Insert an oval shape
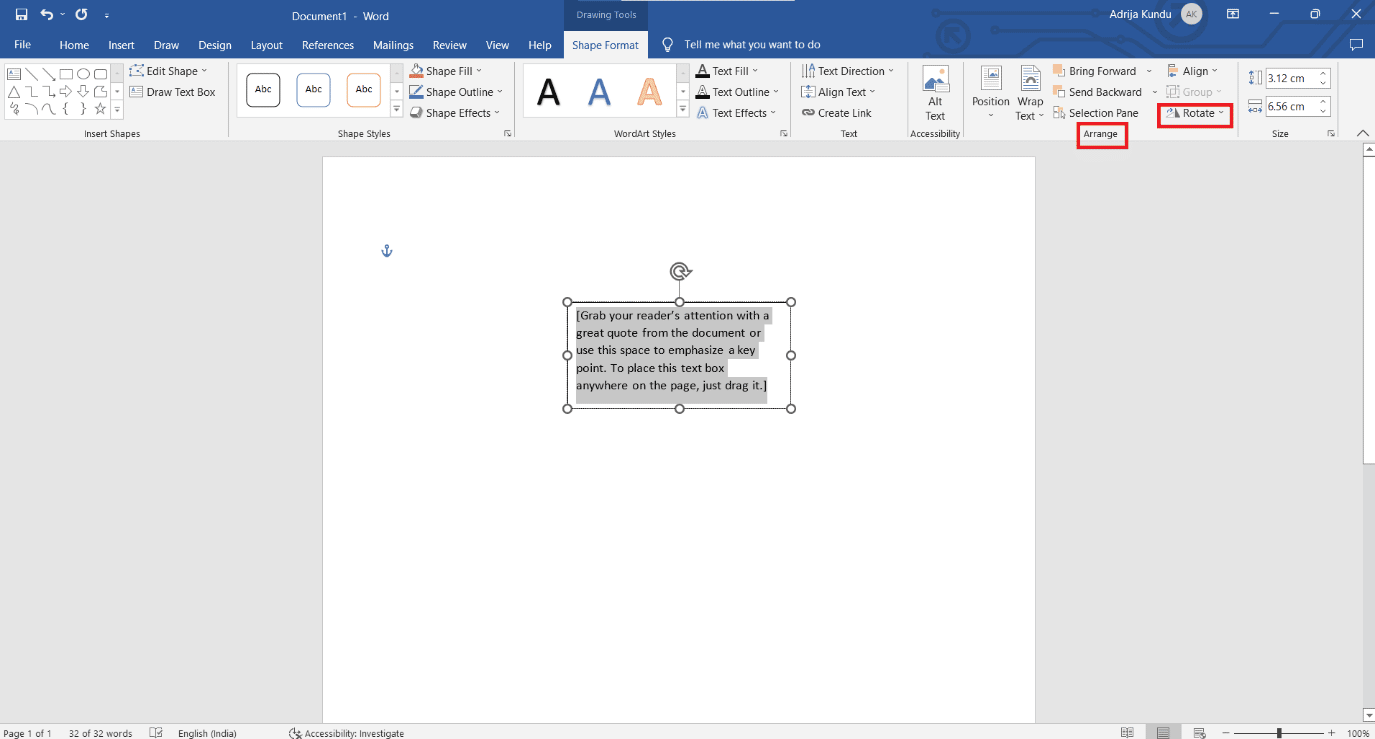Image resolution: width=1375 pixels, height=739 pixels. pos(84,73)
